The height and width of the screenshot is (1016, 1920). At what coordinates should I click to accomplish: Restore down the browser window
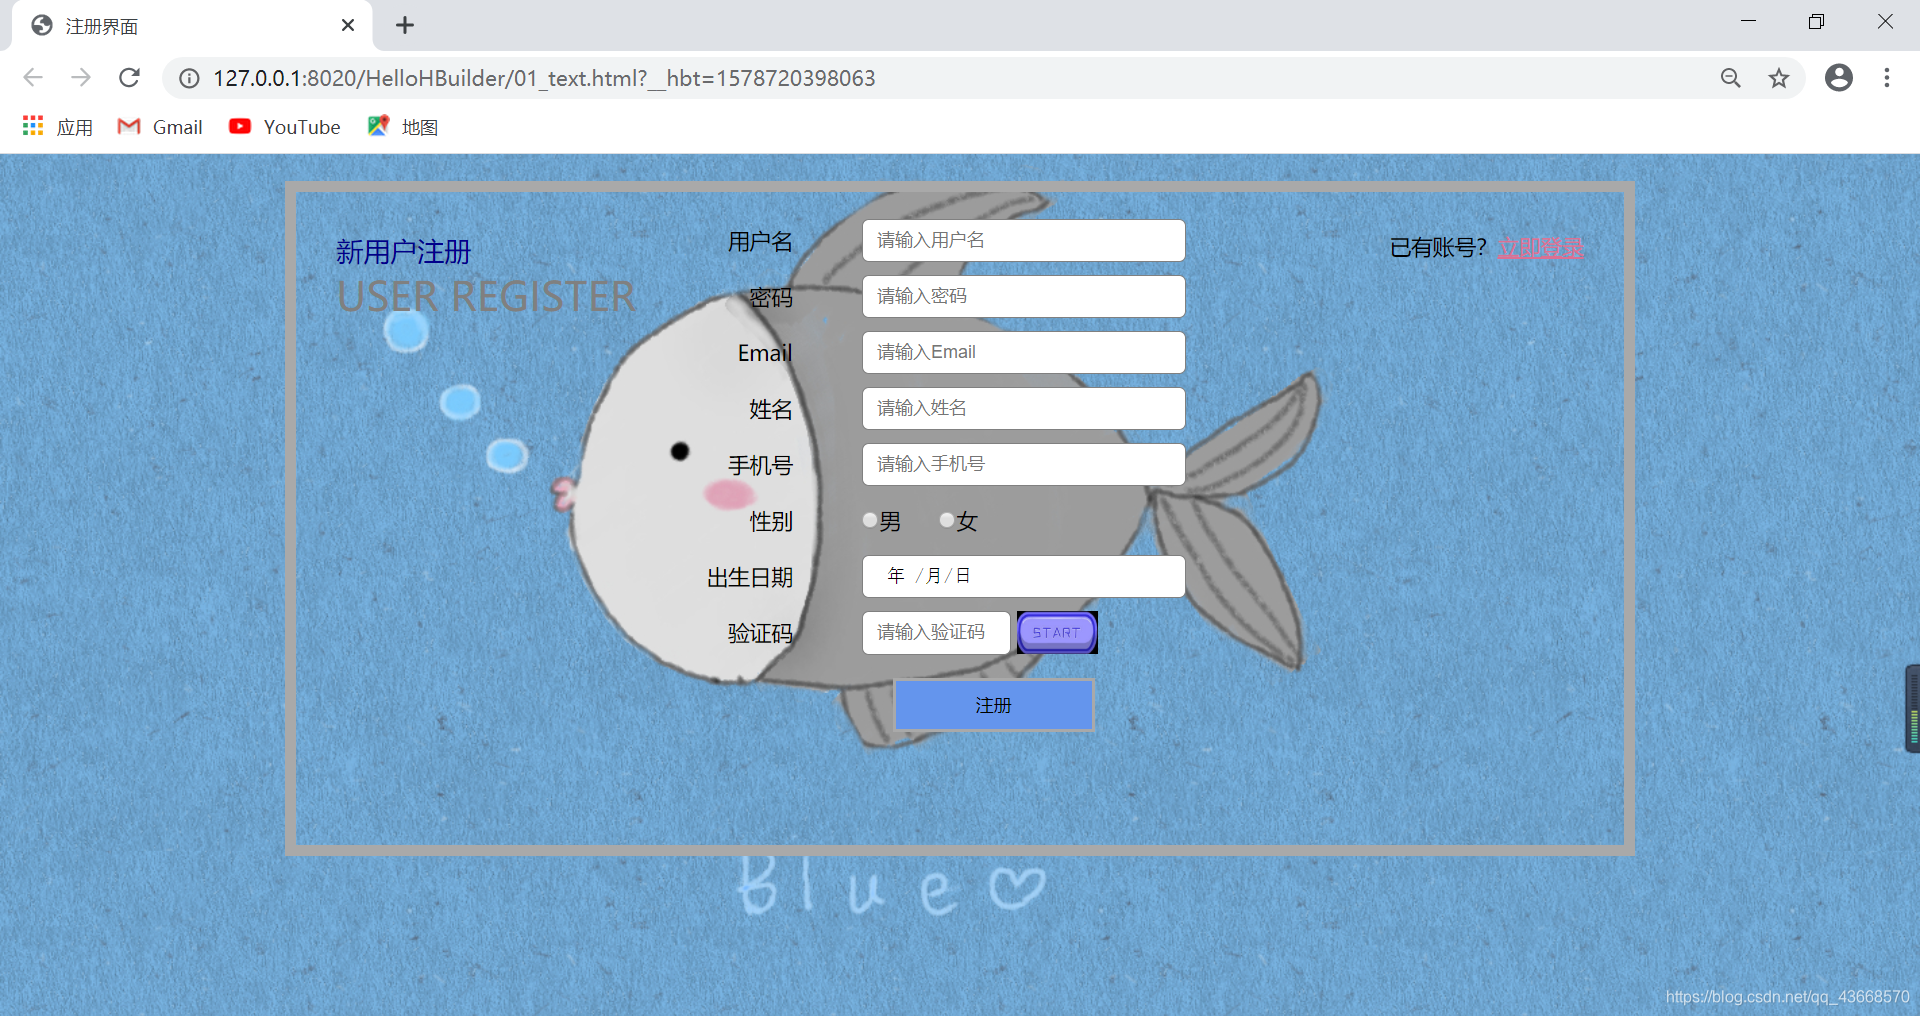point(1816,22)
